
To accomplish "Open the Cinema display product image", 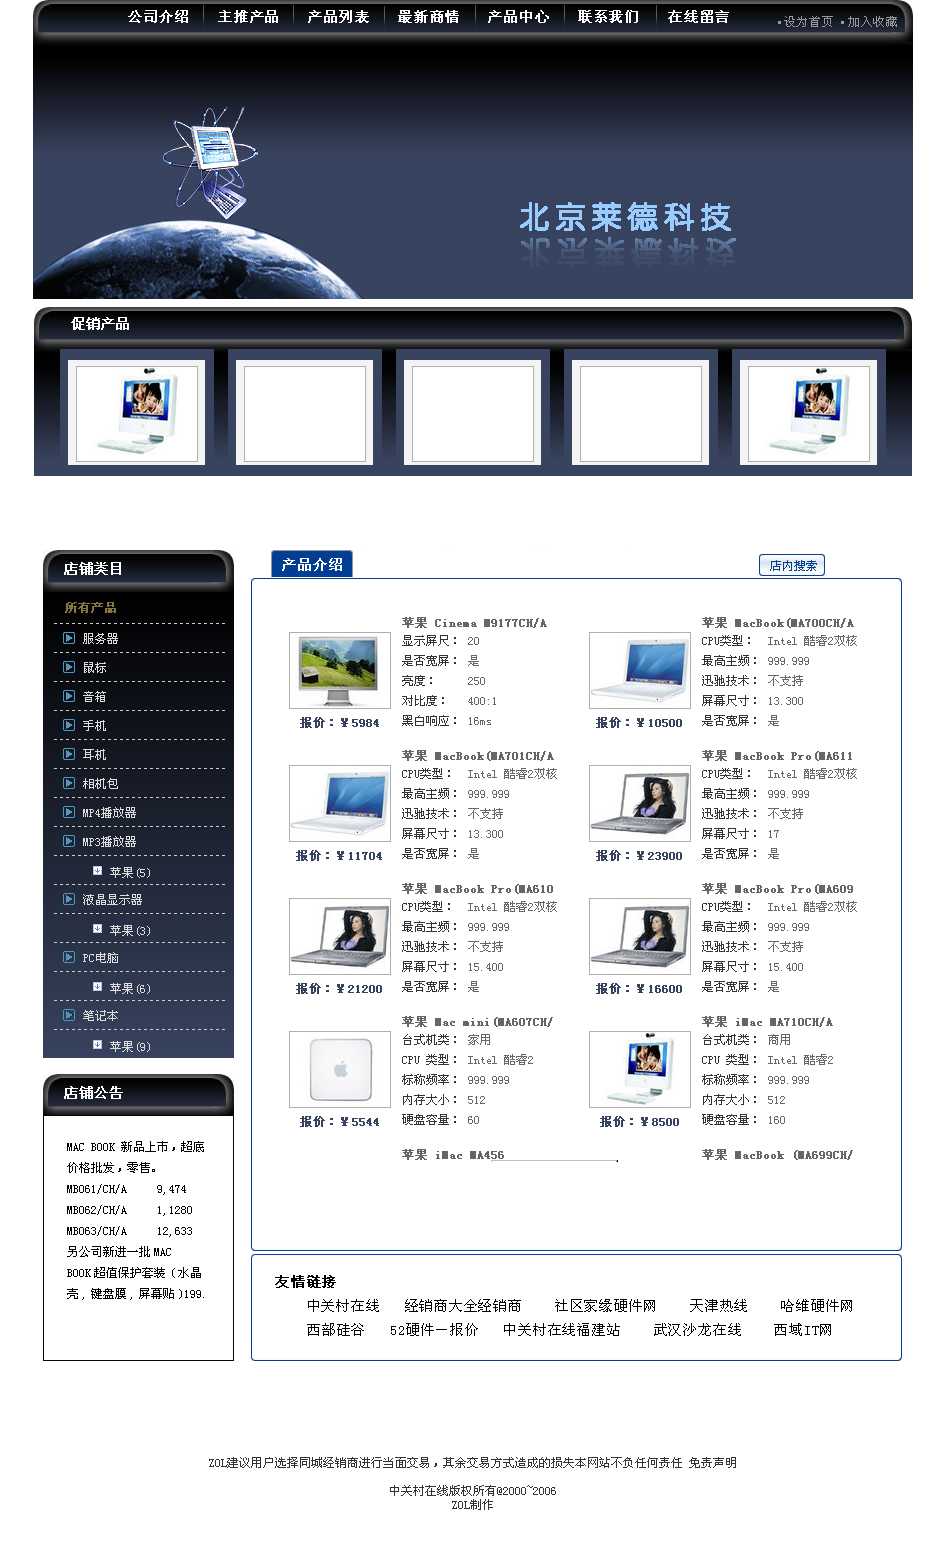I will (x=340, y=670).
